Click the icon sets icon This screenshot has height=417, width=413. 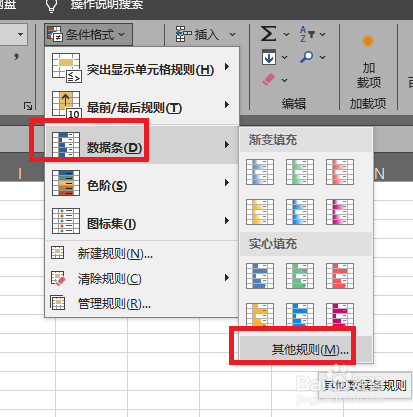66,221
